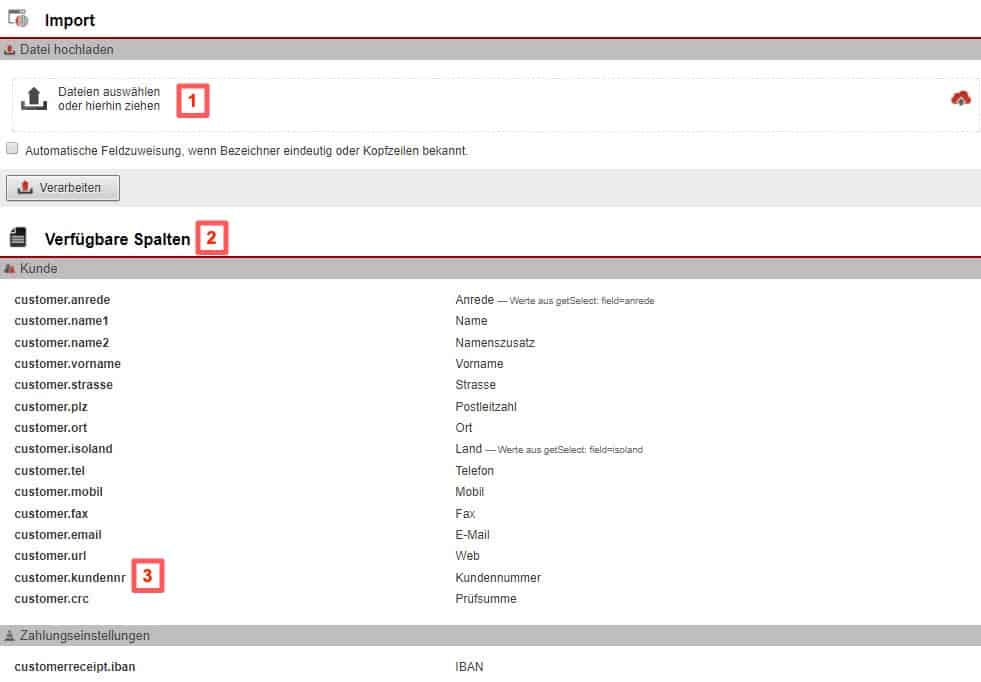981x682 pixels.
Task: Click the Import page icon in the title
Action: pyautogui.click(x=18, y=17)
